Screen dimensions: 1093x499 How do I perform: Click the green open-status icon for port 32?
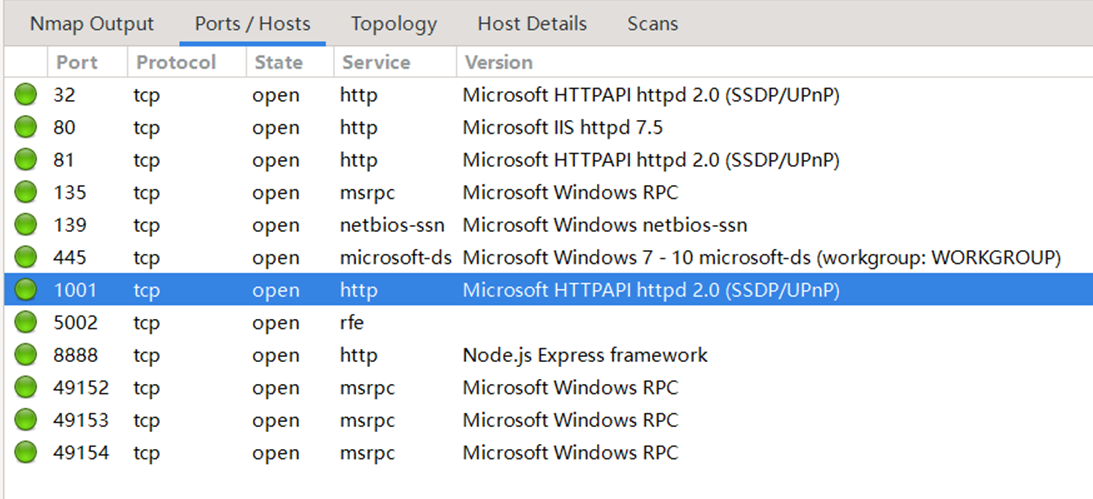click(25, 96)
